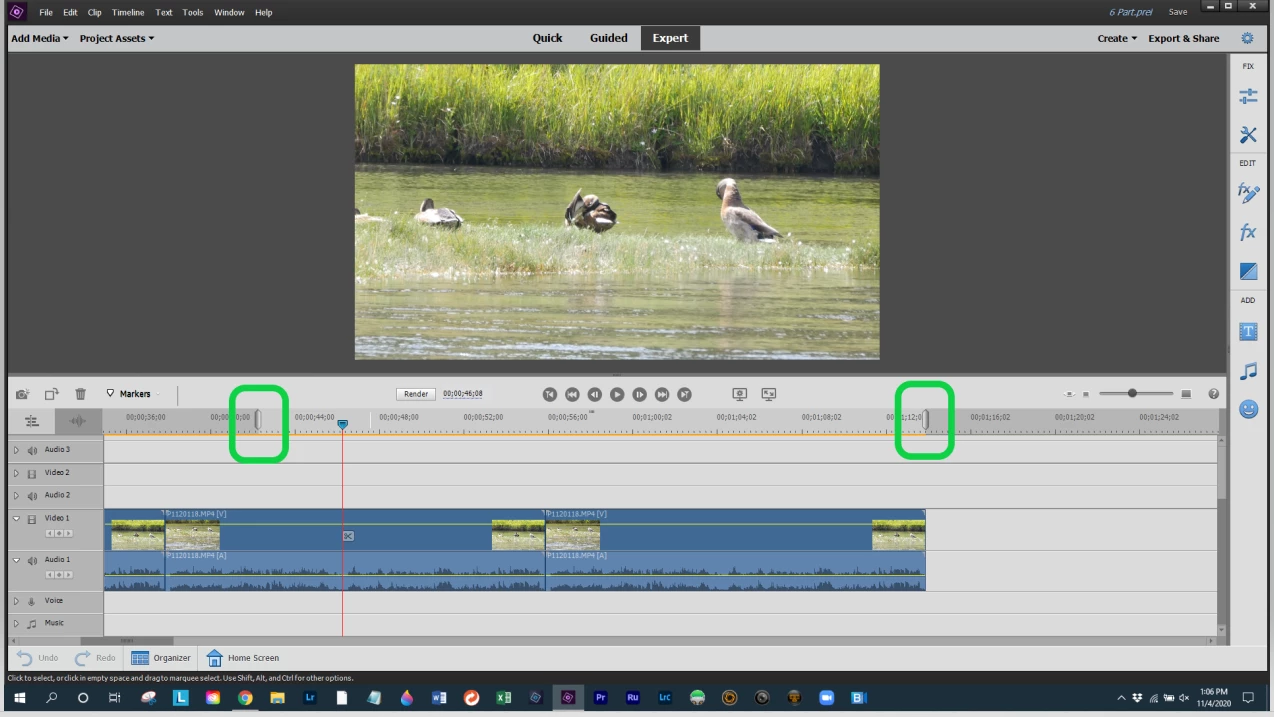Open the Add Media dropdown

pos(40,38)
